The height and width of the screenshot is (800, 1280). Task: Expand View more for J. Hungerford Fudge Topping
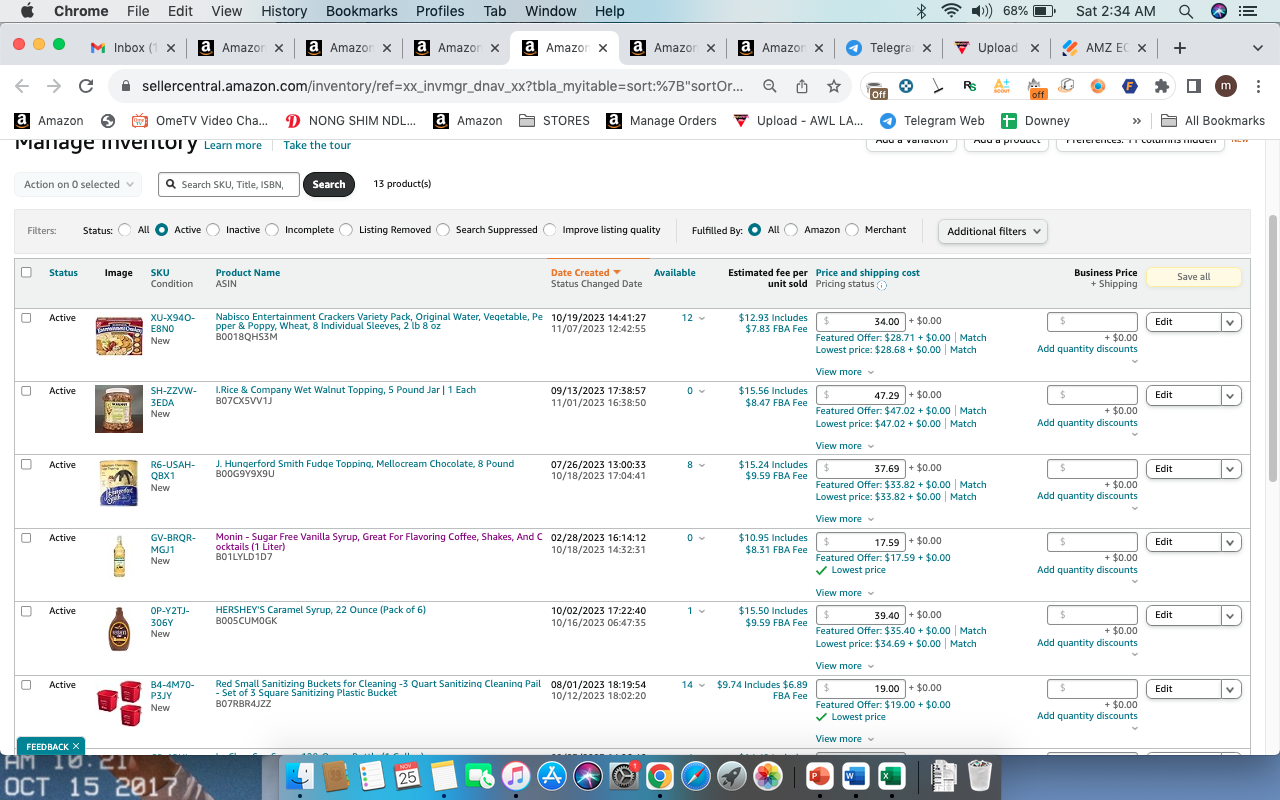pos(845,519)
